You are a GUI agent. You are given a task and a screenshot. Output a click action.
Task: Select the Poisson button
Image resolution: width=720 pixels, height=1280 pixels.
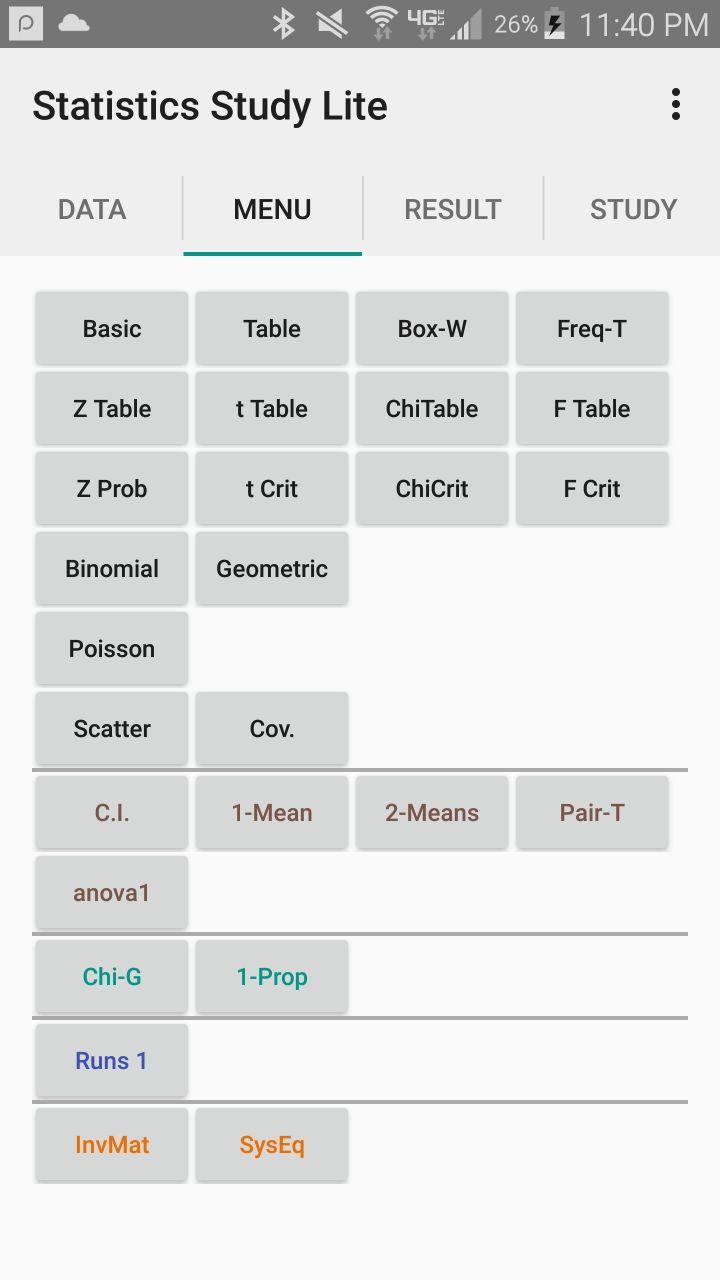112,649
